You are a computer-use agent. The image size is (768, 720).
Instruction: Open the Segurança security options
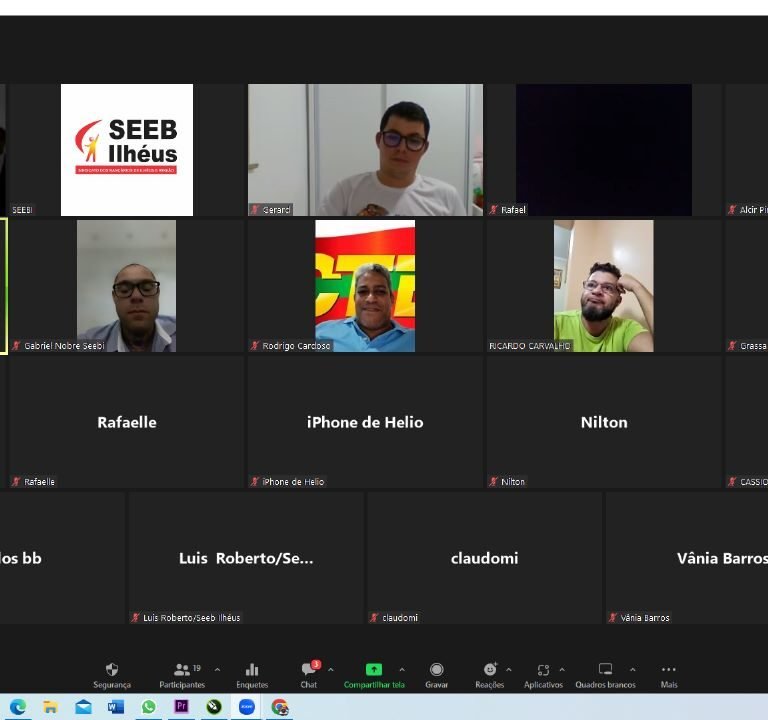click(111, 674)
